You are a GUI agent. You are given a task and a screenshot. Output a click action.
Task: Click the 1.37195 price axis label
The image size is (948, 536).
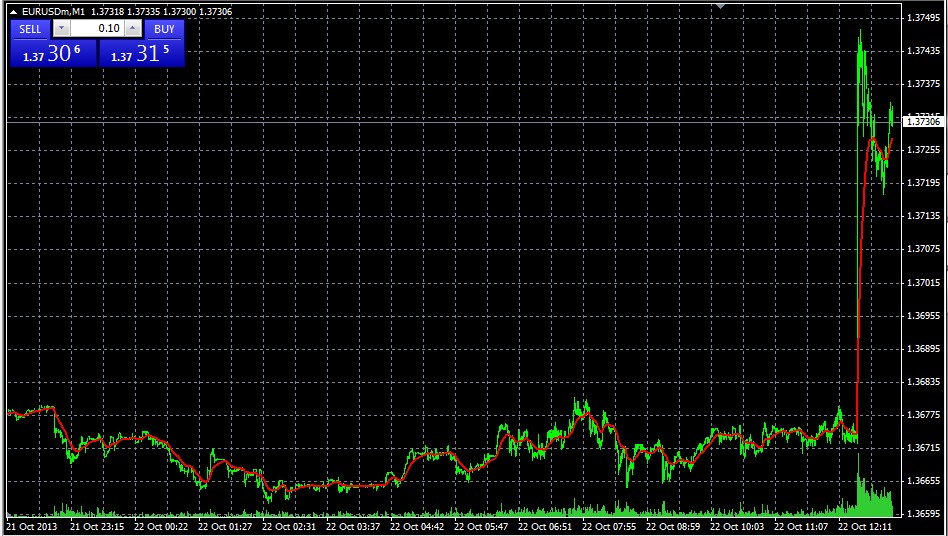923,183
